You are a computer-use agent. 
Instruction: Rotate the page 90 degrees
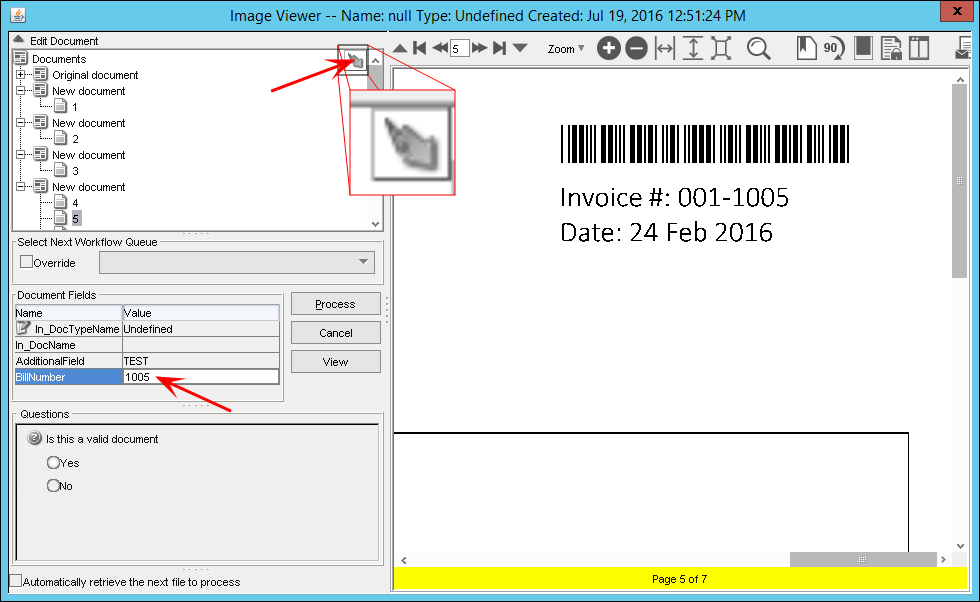pos(833,48)
